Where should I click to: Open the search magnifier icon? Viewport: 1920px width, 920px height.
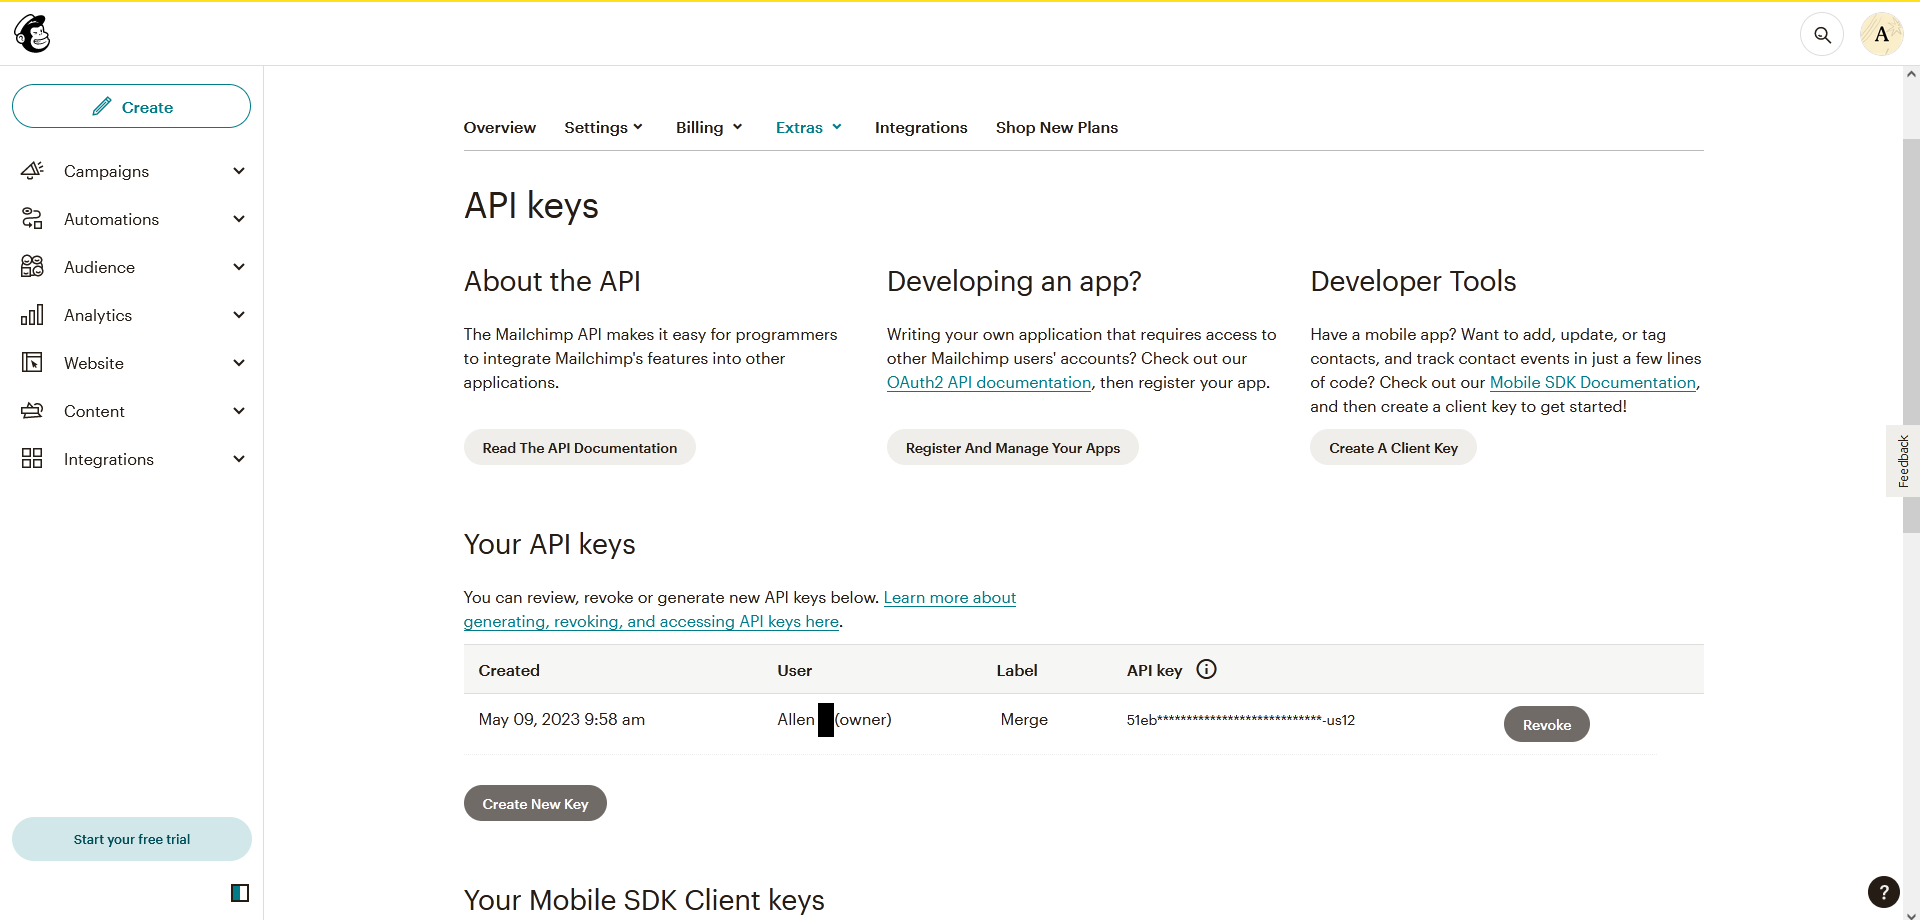[1822, 35]
